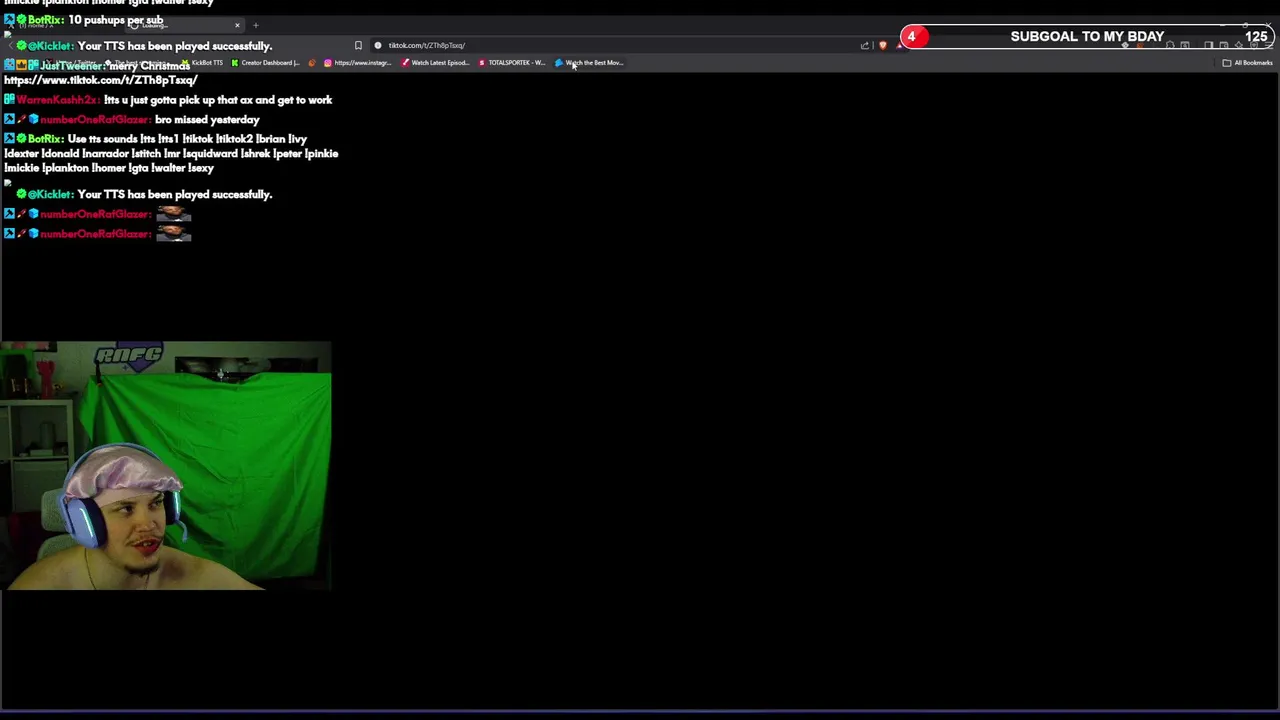Open the Watch the Best Movies bookmark
Screen dimensions: 1280x720
click(x=590, y=63)
